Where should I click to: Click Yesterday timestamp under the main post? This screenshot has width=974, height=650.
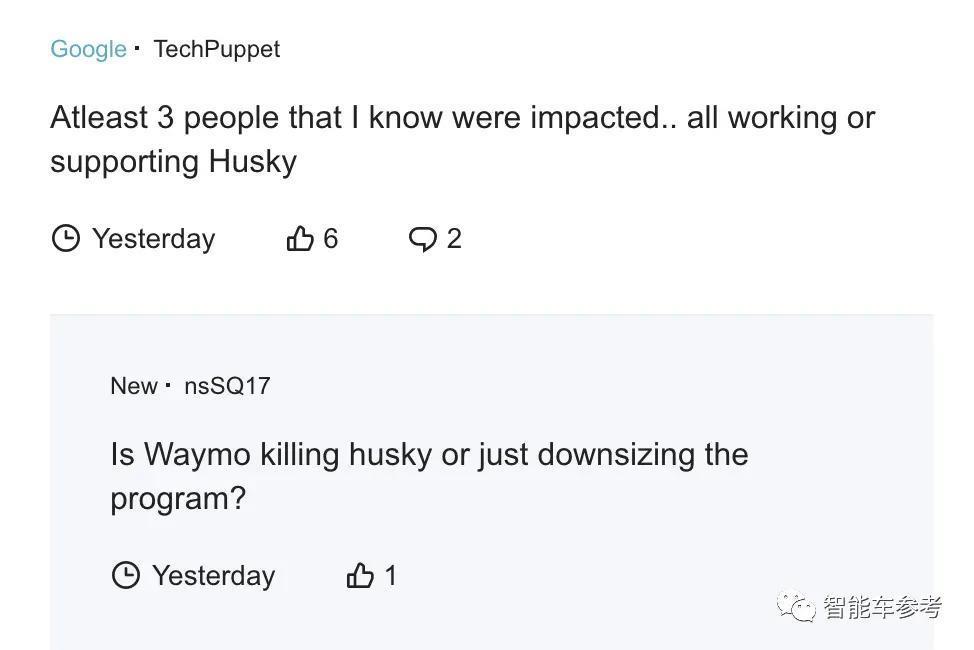point(152,238)
